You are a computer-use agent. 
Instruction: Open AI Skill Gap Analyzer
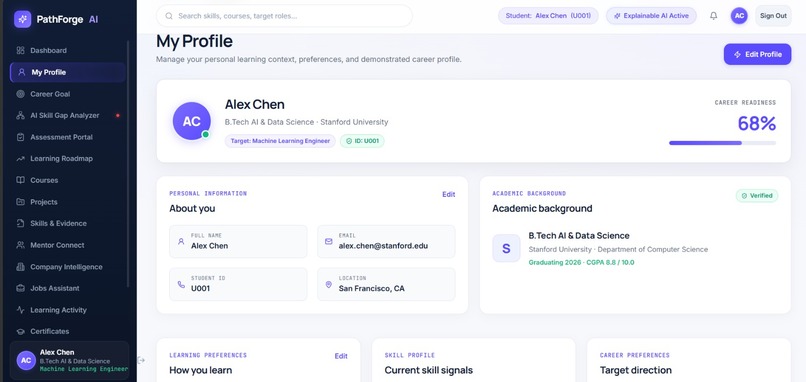tap(67, 116)
